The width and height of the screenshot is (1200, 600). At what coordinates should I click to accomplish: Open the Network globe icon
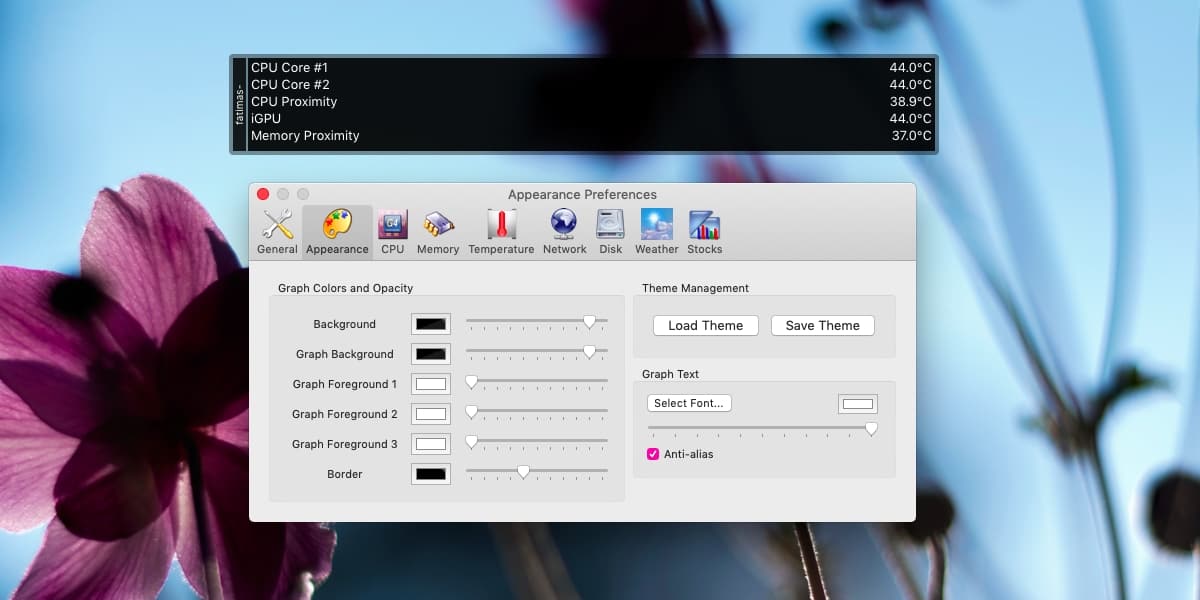564,232
